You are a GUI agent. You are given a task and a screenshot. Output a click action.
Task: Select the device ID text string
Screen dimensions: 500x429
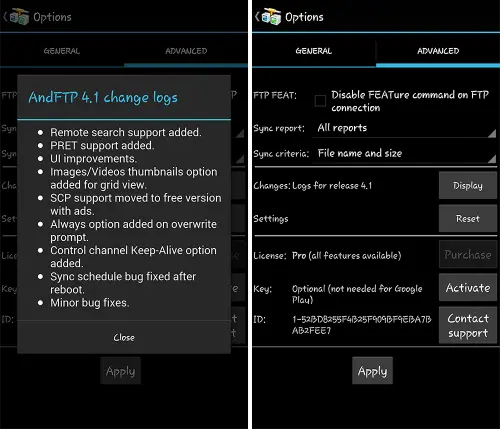tap(362, 325)
